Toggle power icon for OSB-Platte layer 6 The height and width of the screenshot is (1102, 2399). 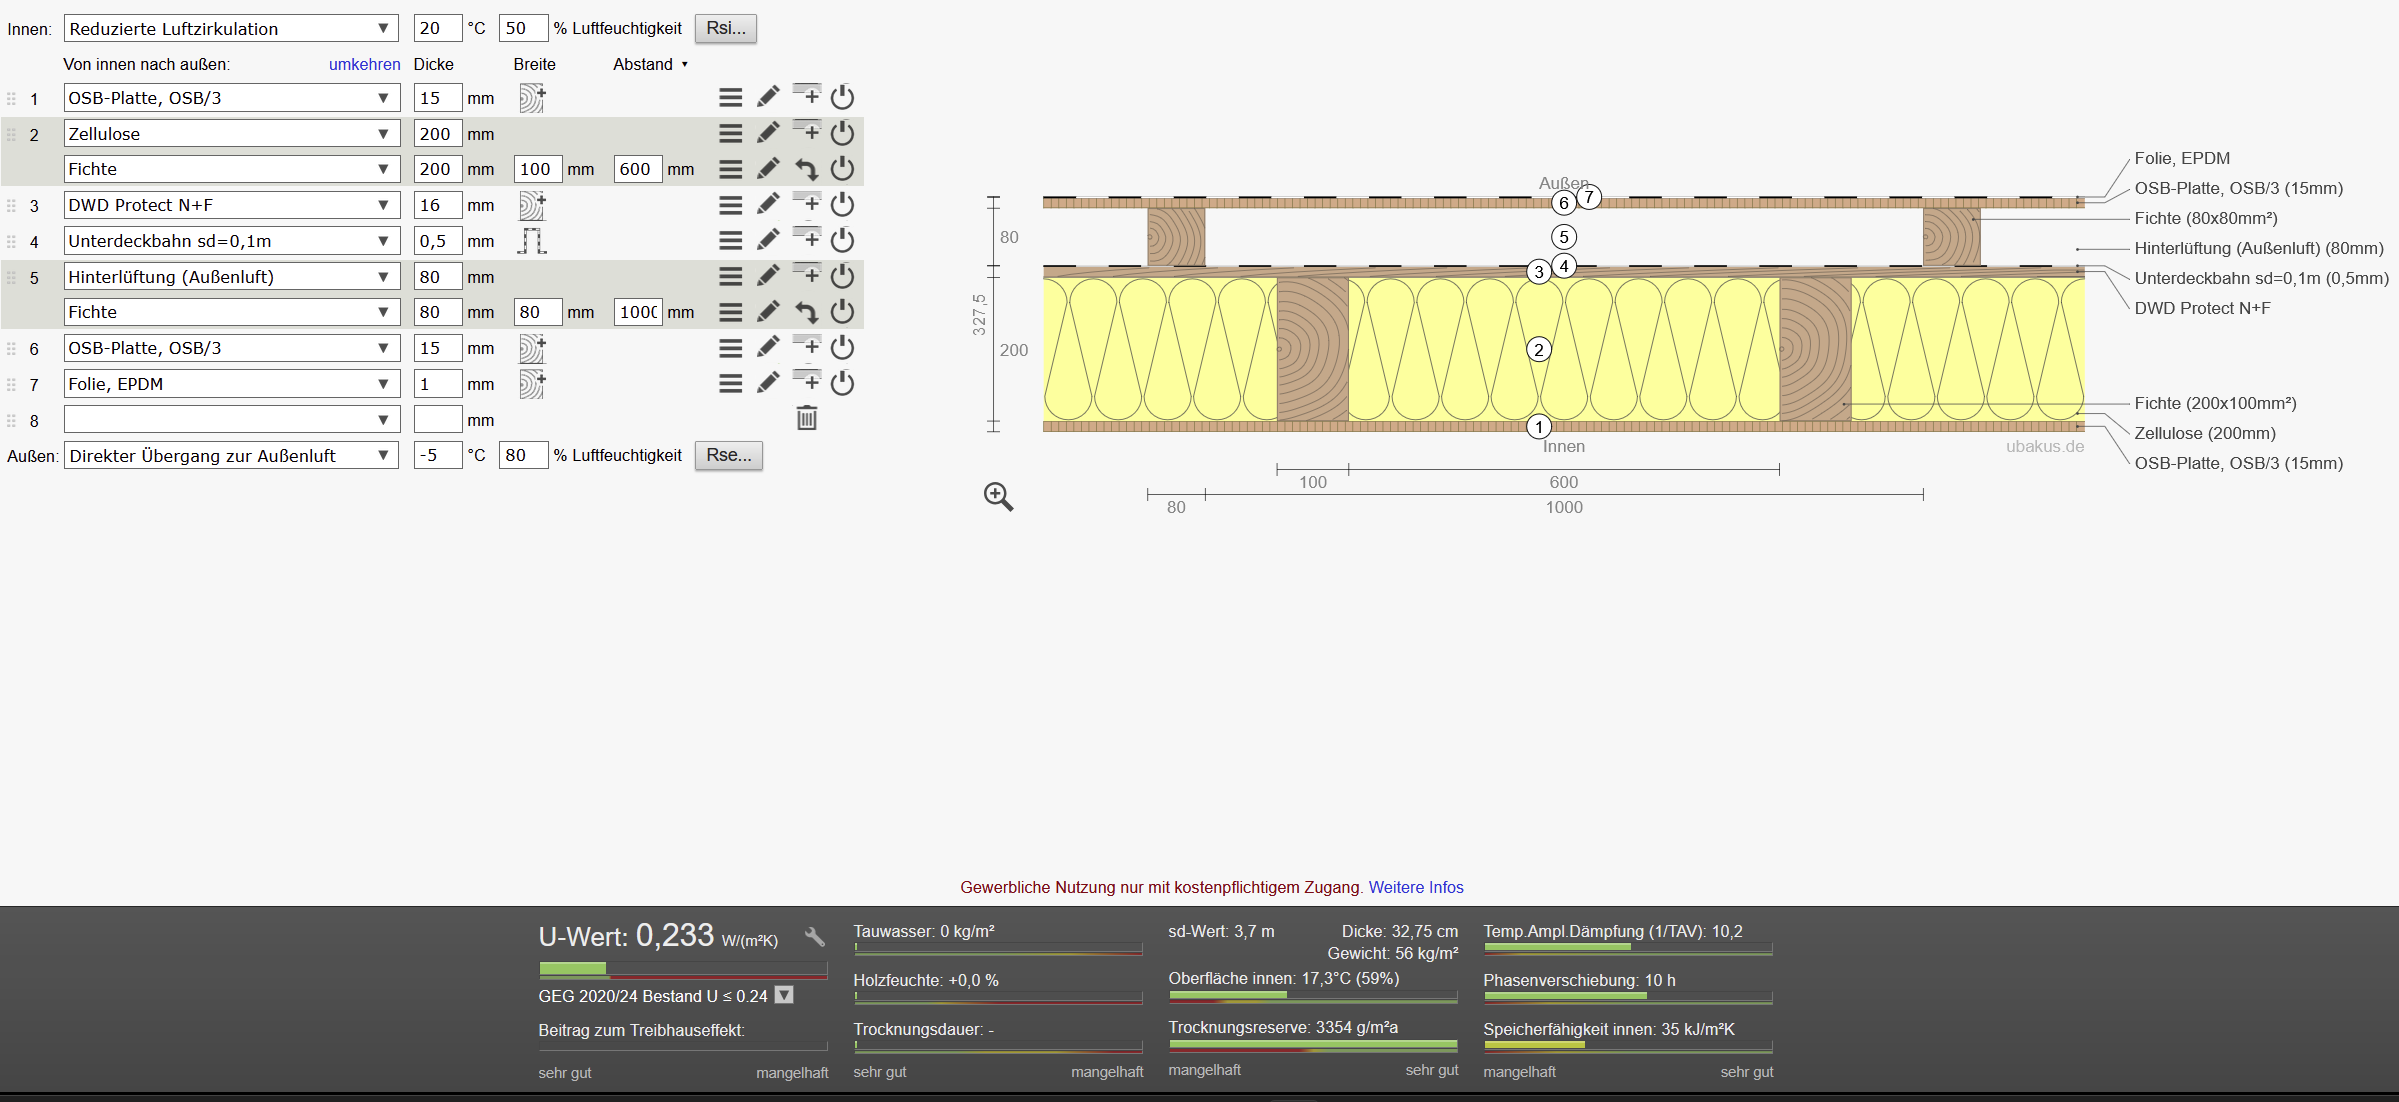click(843, 347)
